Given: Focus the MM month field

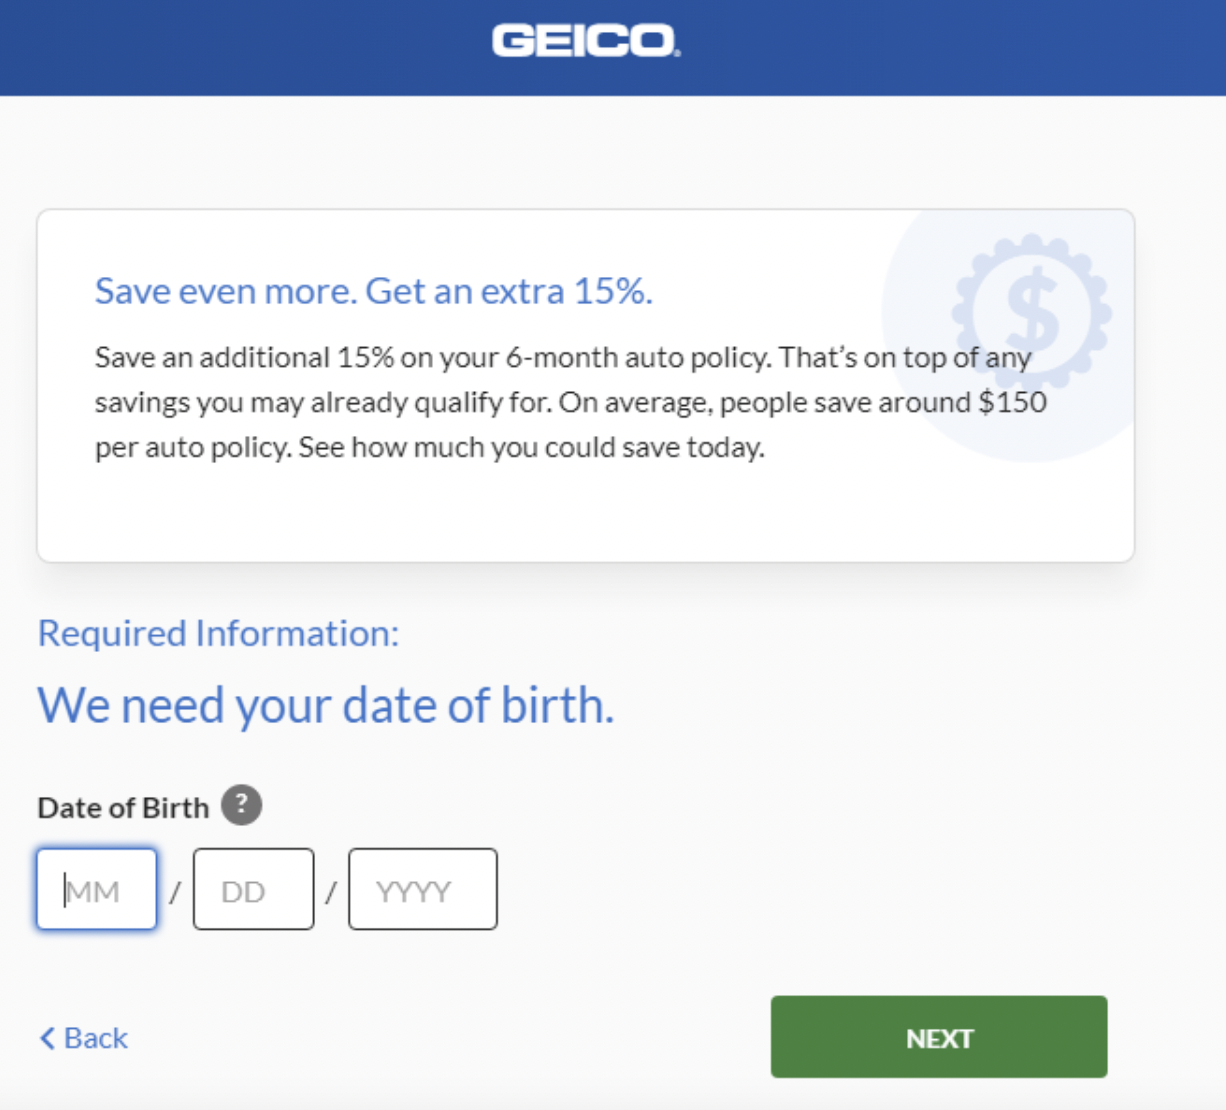Looking at the screenshot, I should tap(97, 889).
